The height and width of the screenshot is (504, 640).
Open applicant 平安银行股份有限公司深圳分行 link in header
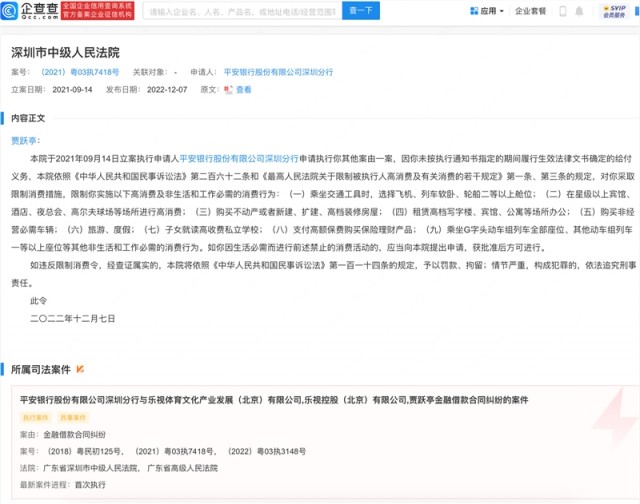[x=278, y=72]
